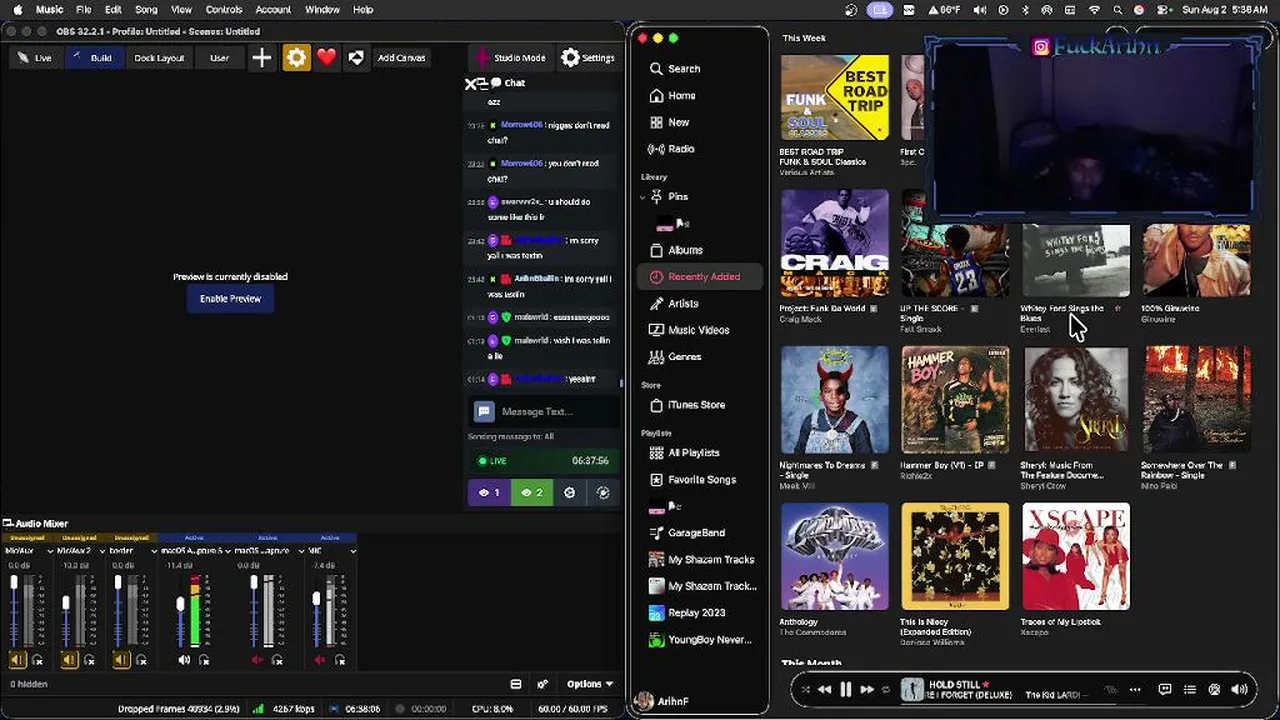Go to previous track in Music
Viewport: 1280px width, 720px height.
(x=824, y=689)
